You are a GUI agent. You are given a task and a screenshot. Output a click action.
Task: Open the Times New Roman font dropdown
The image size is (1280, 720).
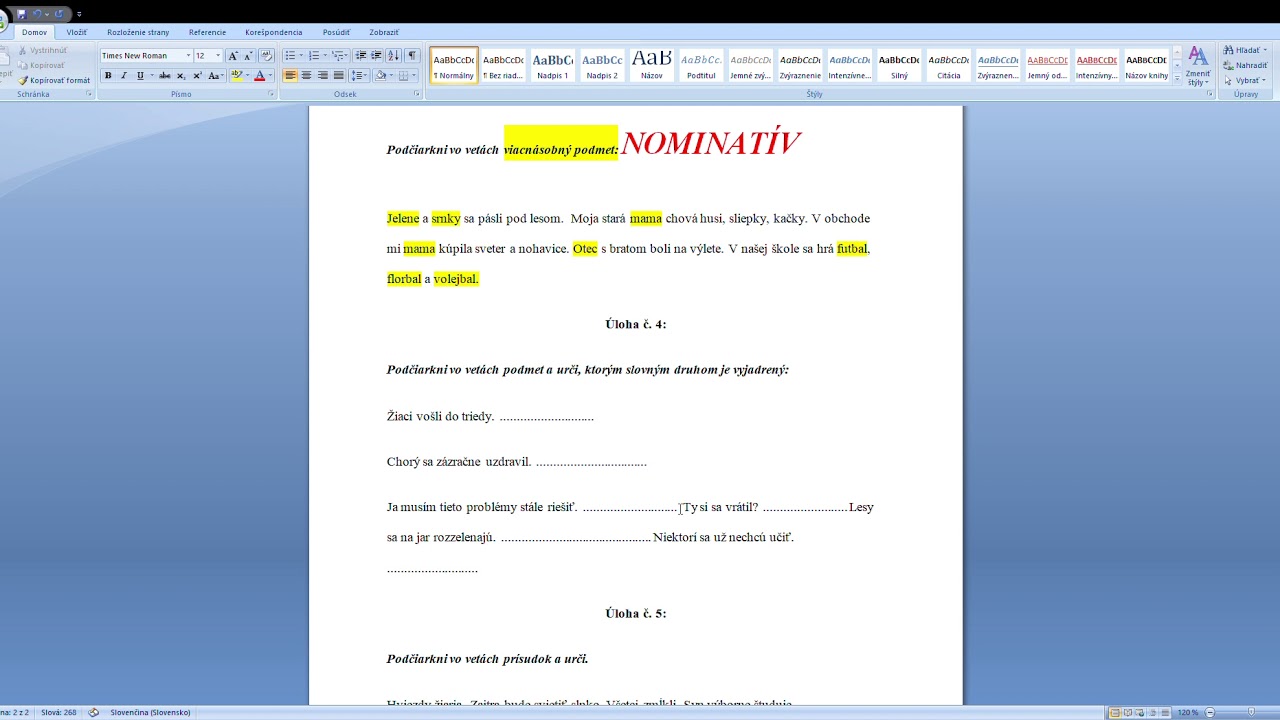[x=187, y=56]
